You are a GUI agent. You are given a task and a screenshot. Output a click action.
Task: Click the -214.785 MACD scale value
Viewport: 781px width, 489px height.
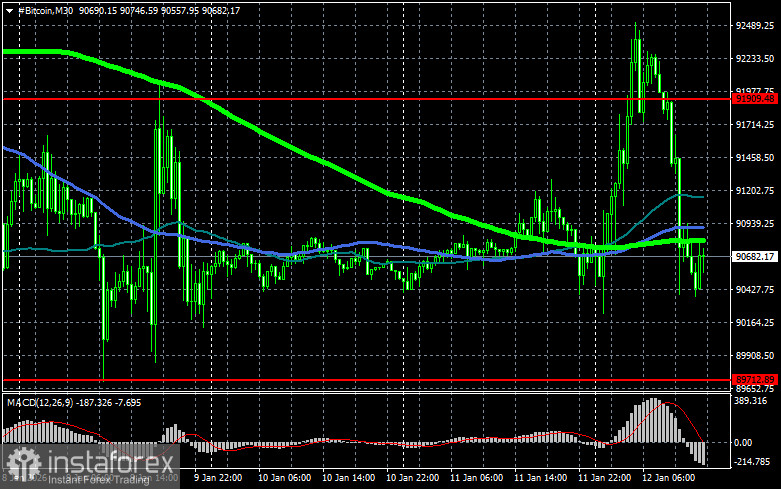[x=753, y=462]
